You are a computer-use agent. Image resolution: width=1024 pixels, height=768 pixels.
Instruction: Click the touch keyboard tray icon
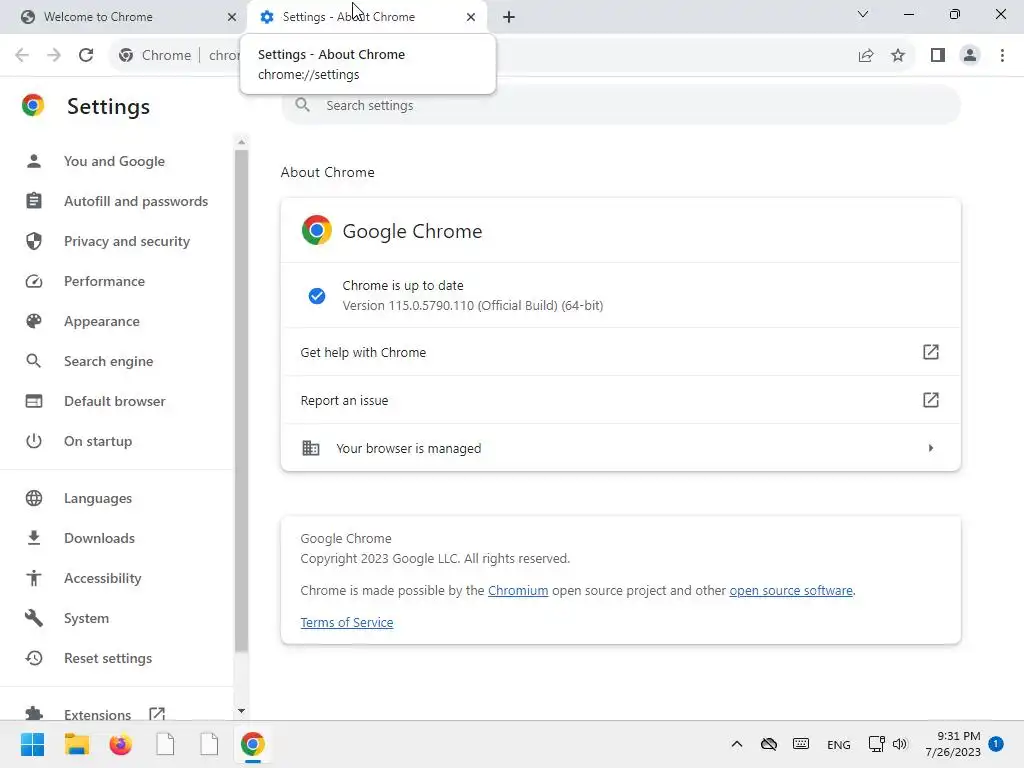tap(801, 744)
